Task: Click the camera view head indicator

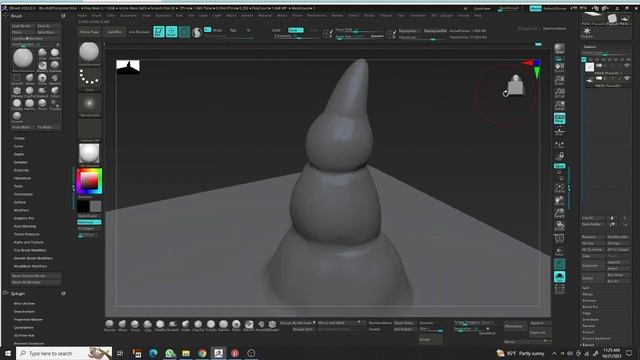Action: pyautogui.click(x=516, y=85)
